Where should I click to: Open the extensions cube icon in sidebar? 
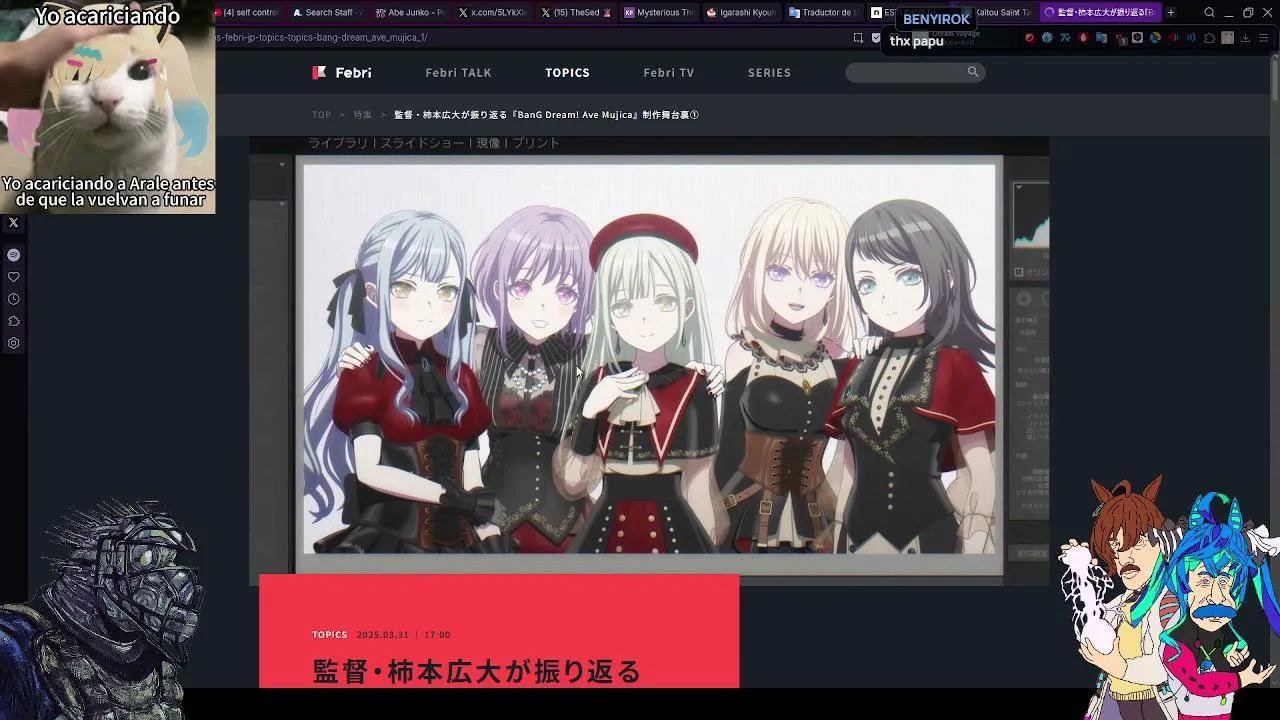[14, 321]
